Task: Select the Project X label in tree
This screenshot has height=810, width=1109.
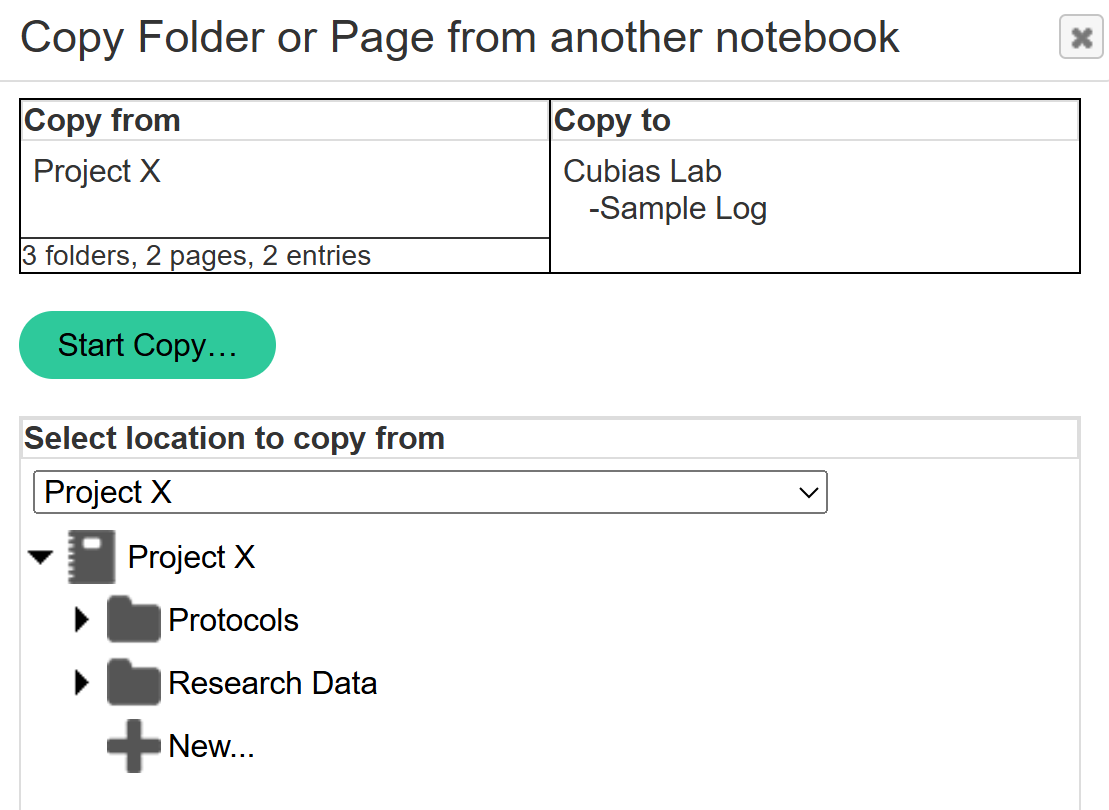Action: (191, 557)
